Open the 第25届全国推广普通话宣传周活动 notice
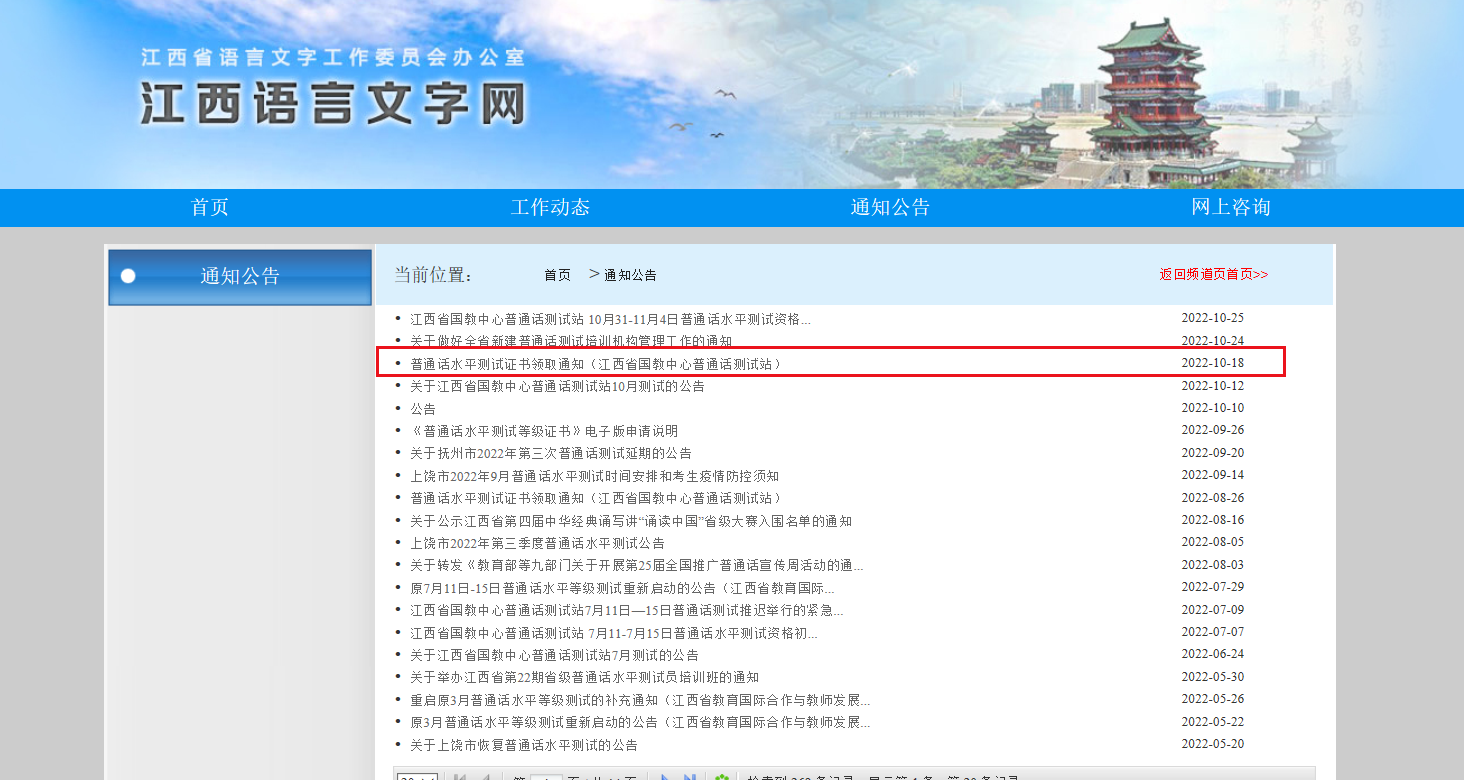The width and height of the screenshot is (1464, 780). click(636, 565)
